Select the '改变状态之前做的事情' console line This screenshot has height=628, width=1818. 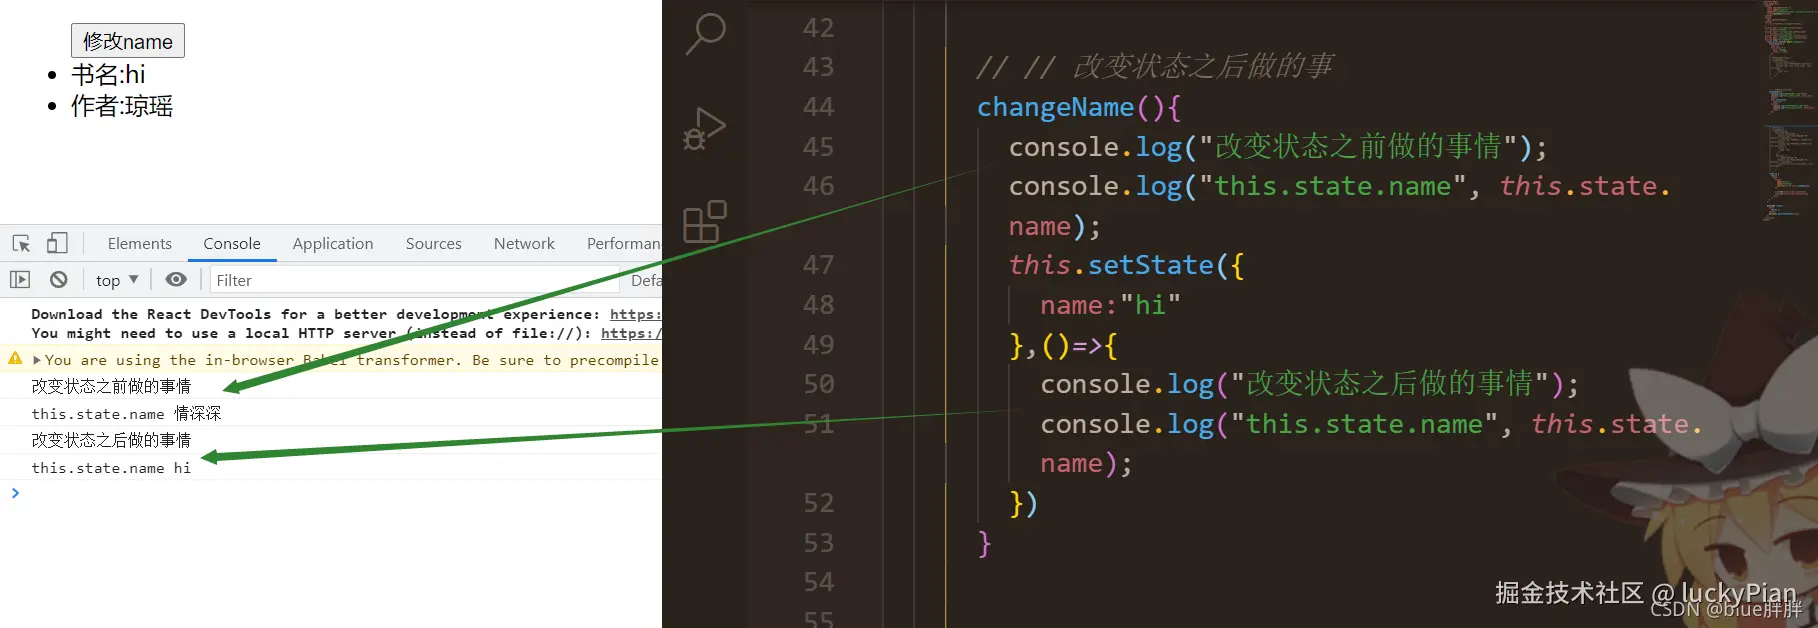pyautogui.click(x=111, y=386)
